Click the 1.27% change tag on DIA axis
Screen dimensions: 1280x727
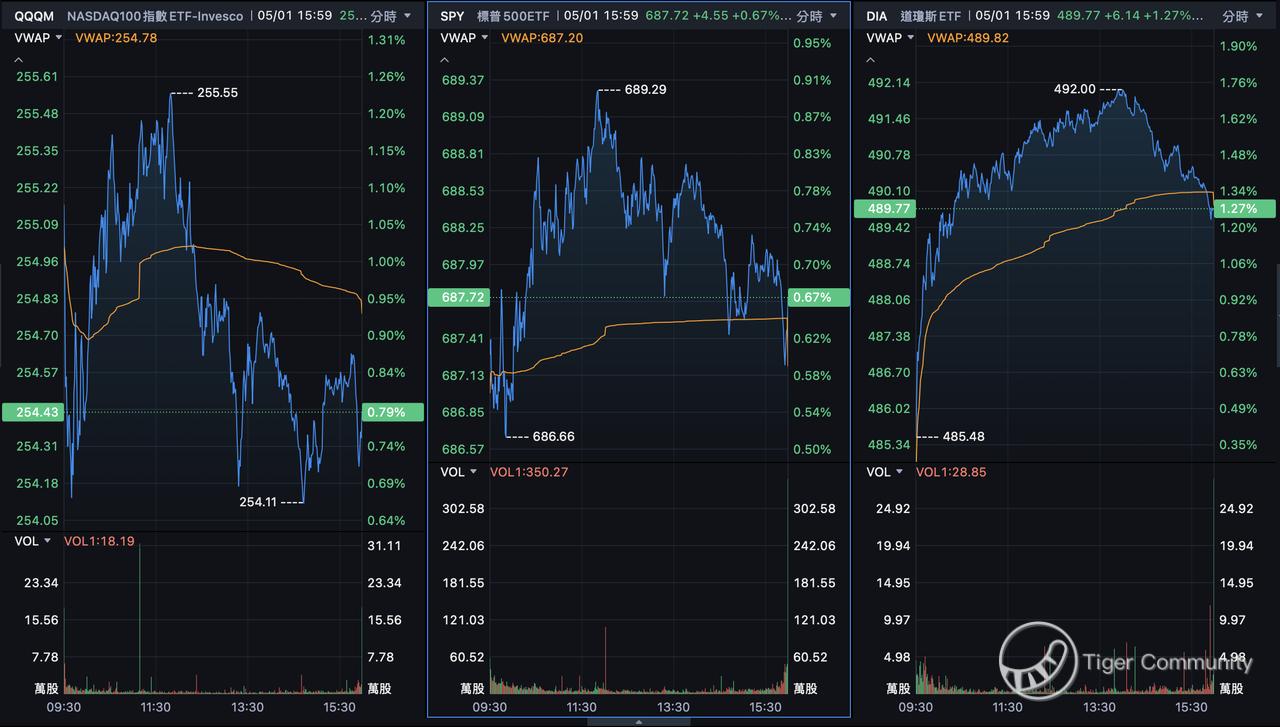1246,208
